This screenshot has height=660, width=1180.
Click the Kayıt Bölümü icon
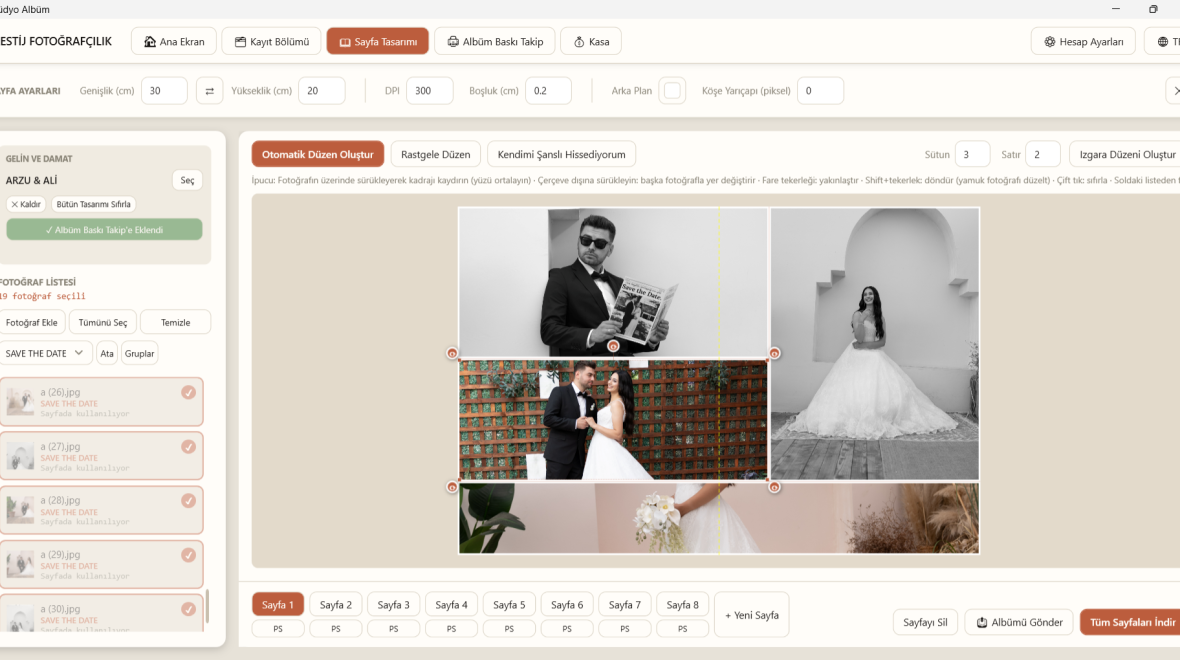tap(240, 41)
